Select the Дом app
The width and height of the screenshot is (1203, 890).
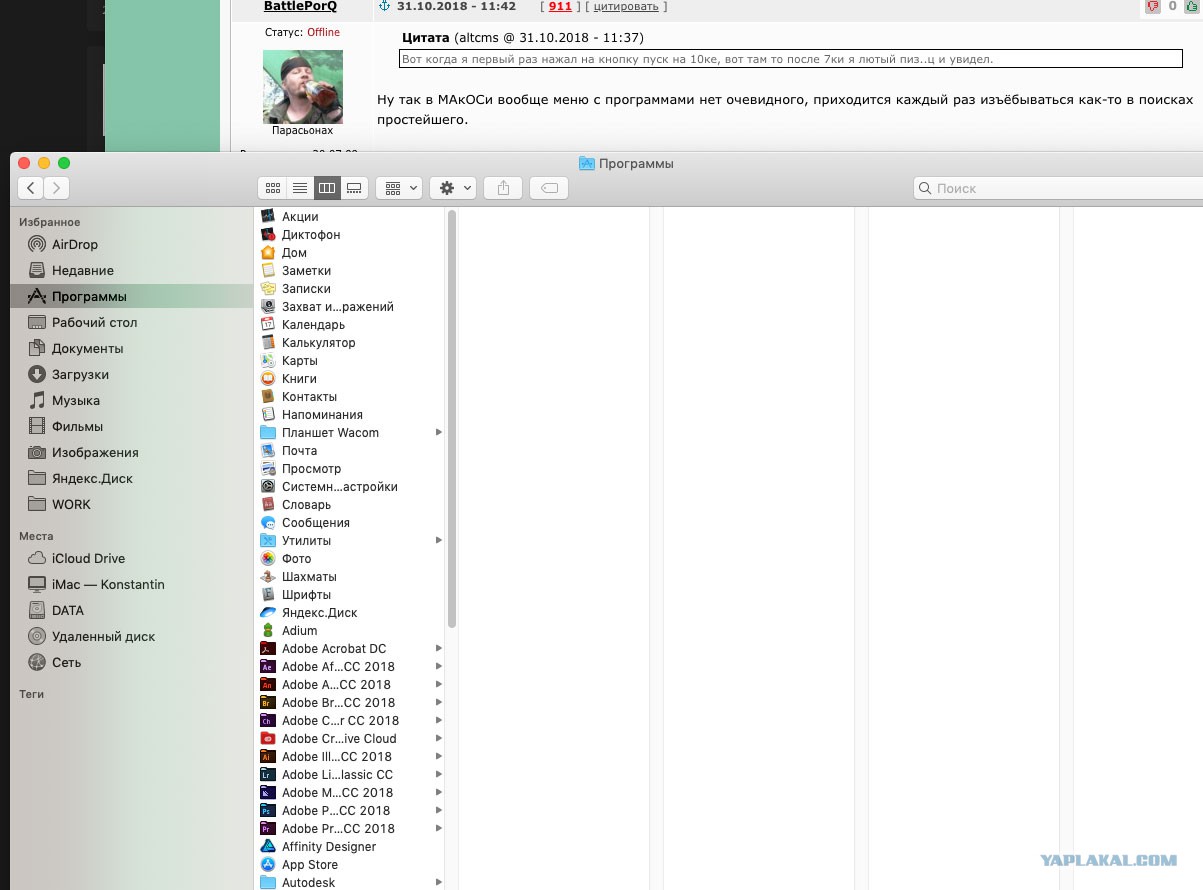point(350,252)
